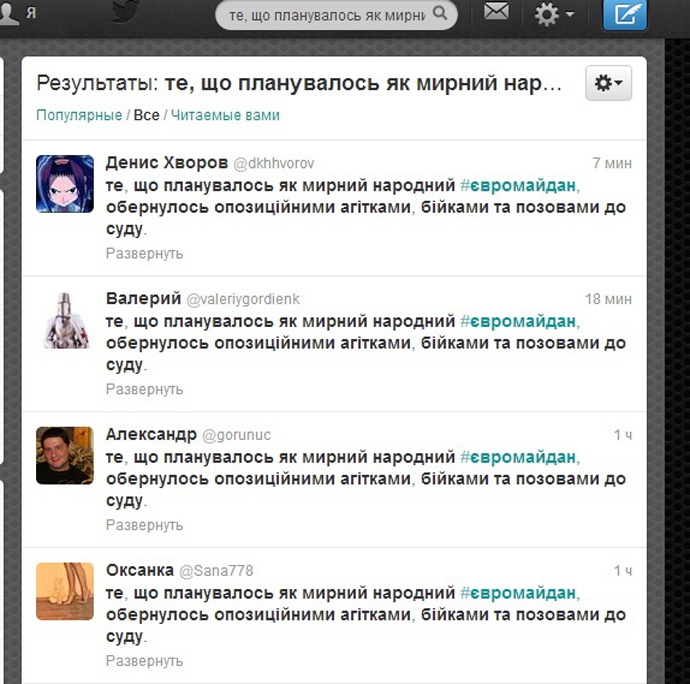Open the search results gear dropdown

(609, 83)
